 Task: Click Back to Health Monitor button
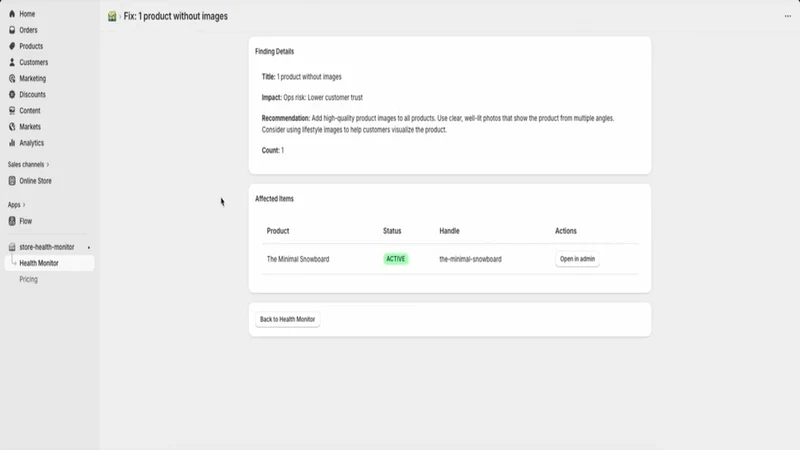(x=287, y=319)
